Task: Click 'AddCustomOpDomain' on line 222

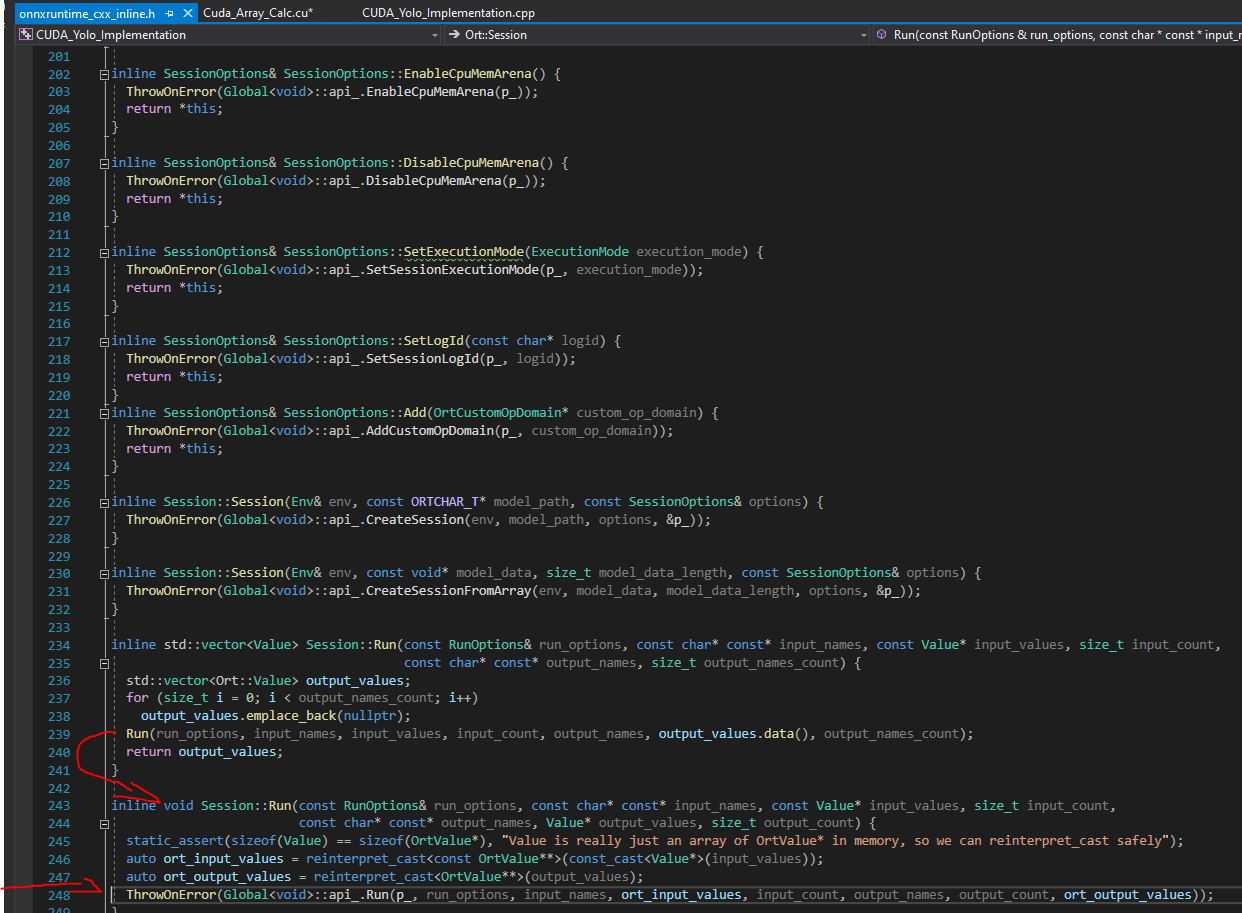Action: 430,430
